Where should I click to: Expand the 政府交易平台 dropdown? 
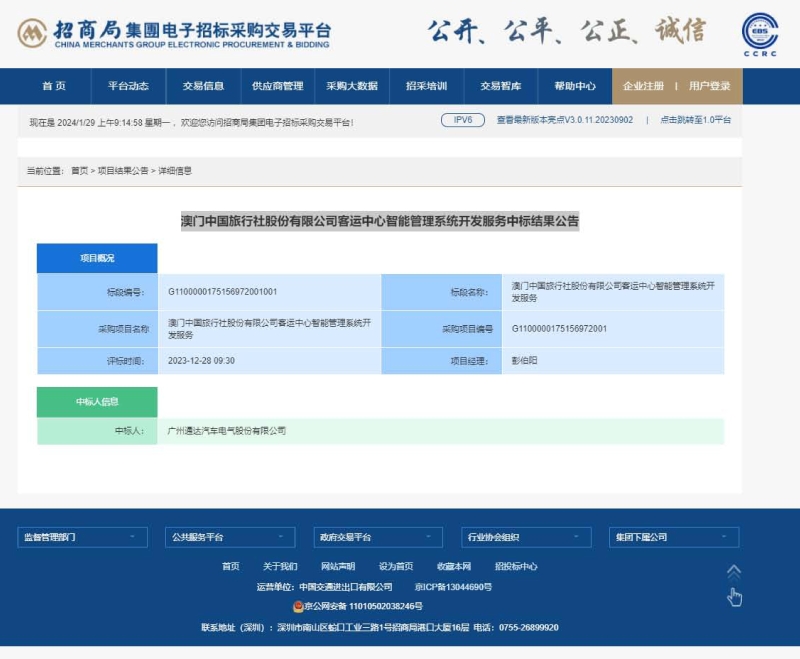tap(378, 537)
